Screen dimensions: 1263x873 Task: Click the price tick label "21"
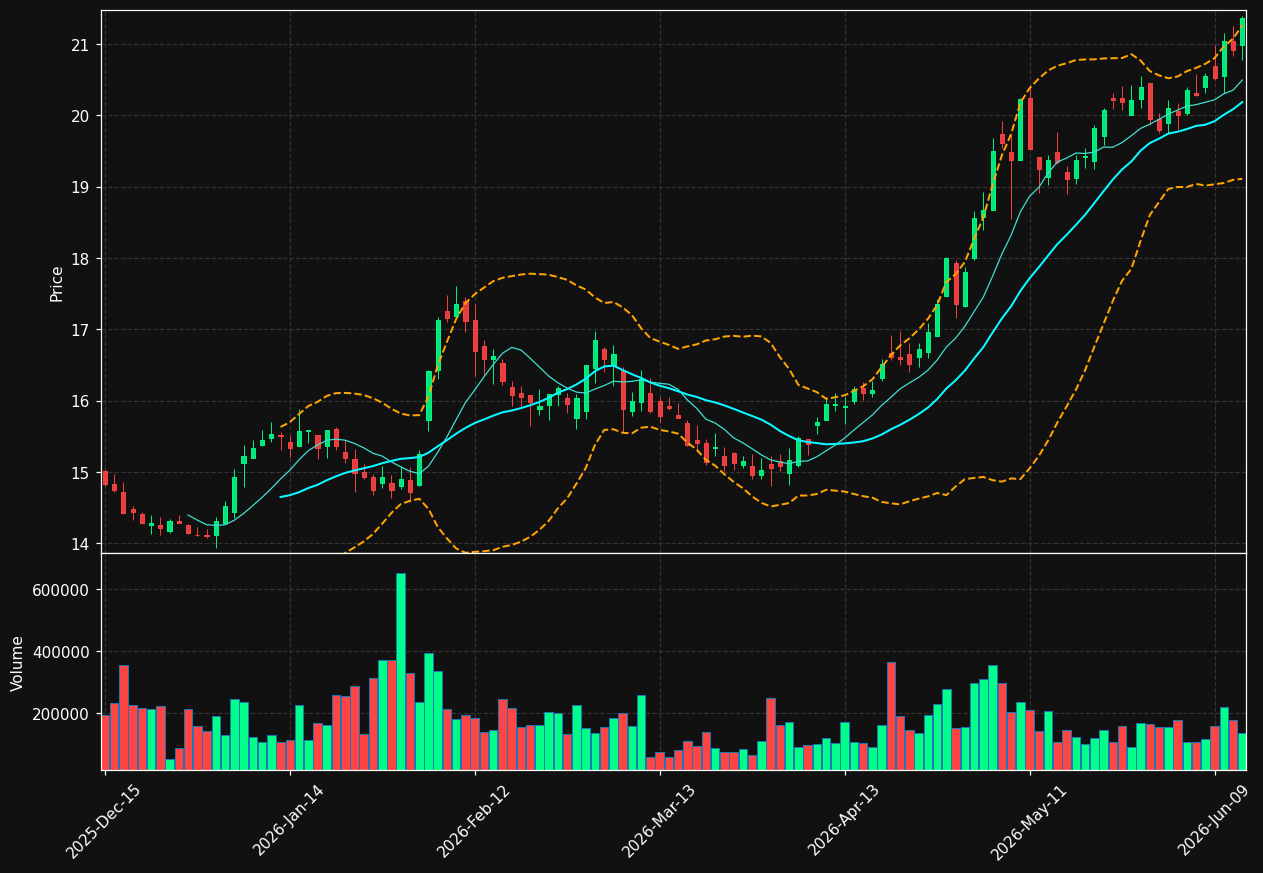pos(80,45)
